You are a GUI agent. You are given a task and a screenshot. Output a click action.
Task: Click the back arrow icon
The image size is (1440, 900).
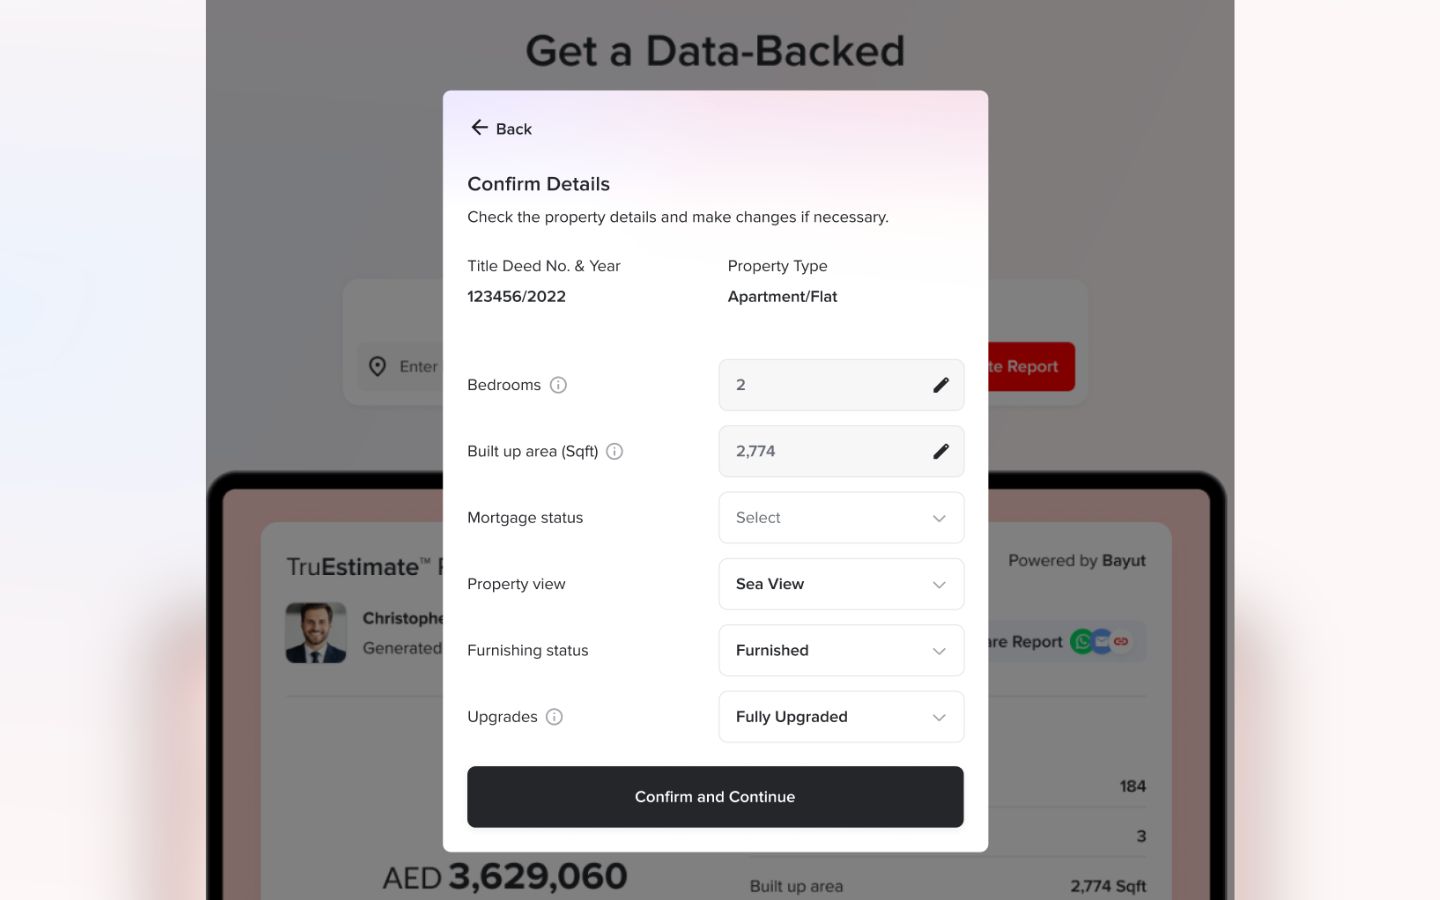(479, 128)
